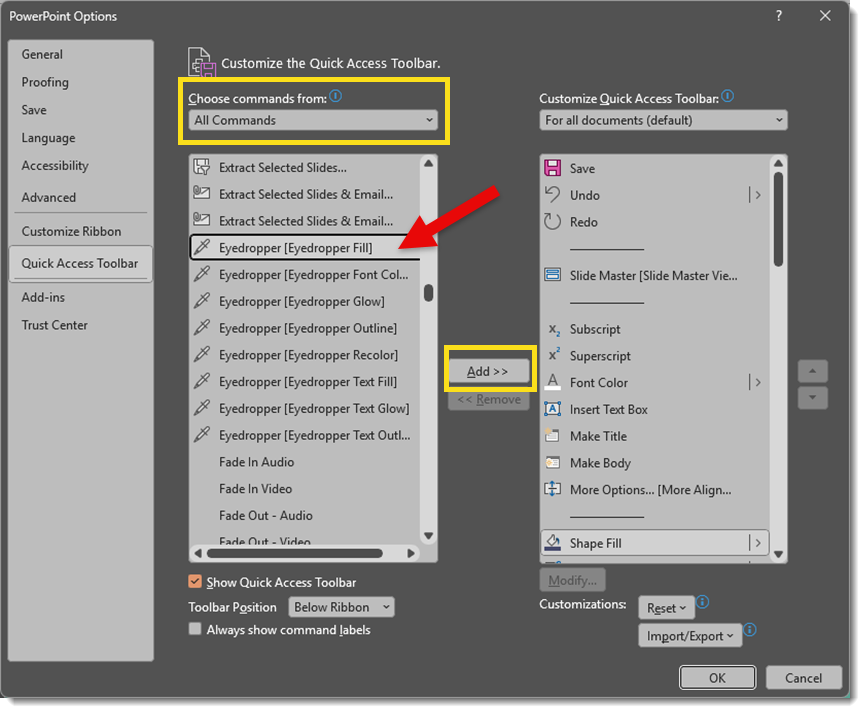This screenshot has height=713, width=865.
Task: Click the Undo arrow icon
Action: click(552, 194)
